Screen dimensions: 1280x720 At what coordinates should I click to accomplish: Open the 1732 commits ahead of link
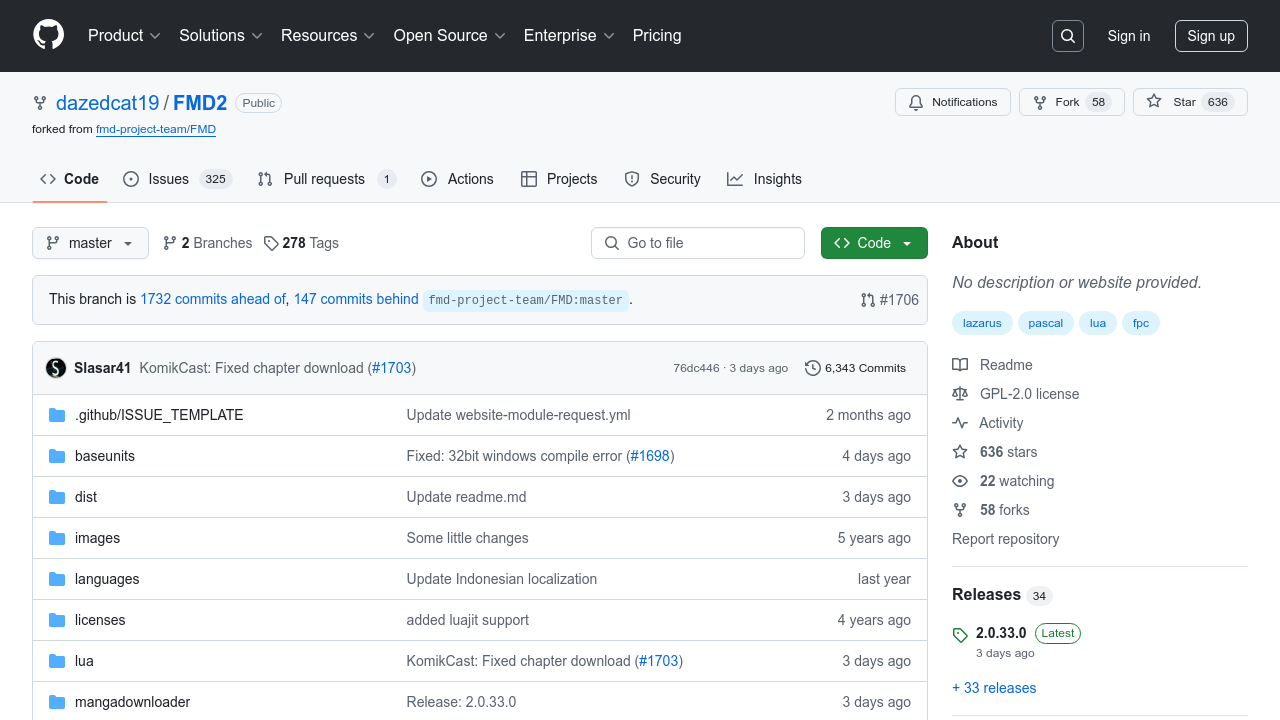(x=213, y=299)
